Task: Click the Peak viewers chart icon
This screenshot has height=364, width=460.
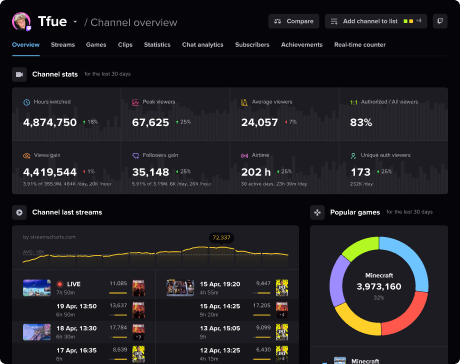Action: (x=136, y=102)
